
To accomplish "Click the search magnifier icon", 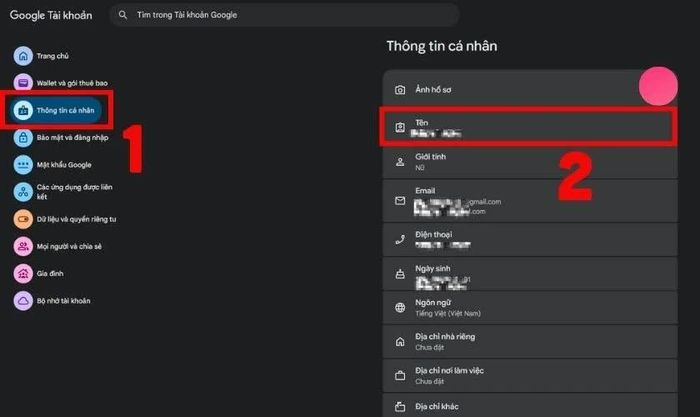I will tap(123, 15).
